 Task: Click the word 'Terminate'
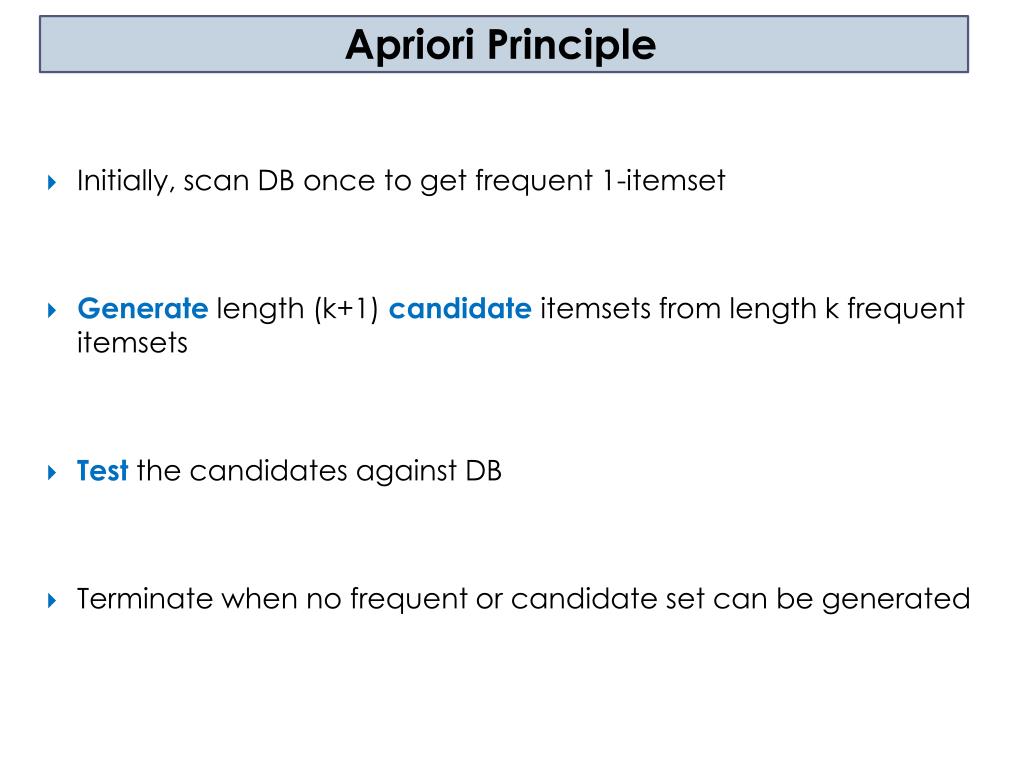[145, 599]
